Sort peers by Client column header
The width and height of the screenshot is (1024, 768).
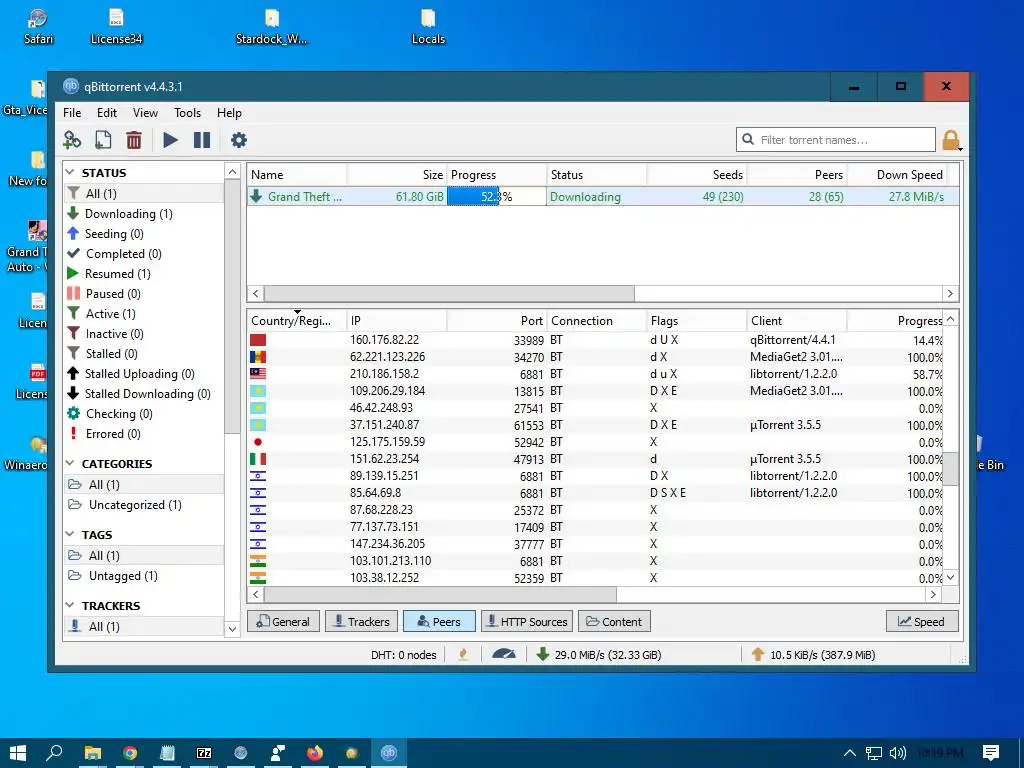(x=797, y=321)
